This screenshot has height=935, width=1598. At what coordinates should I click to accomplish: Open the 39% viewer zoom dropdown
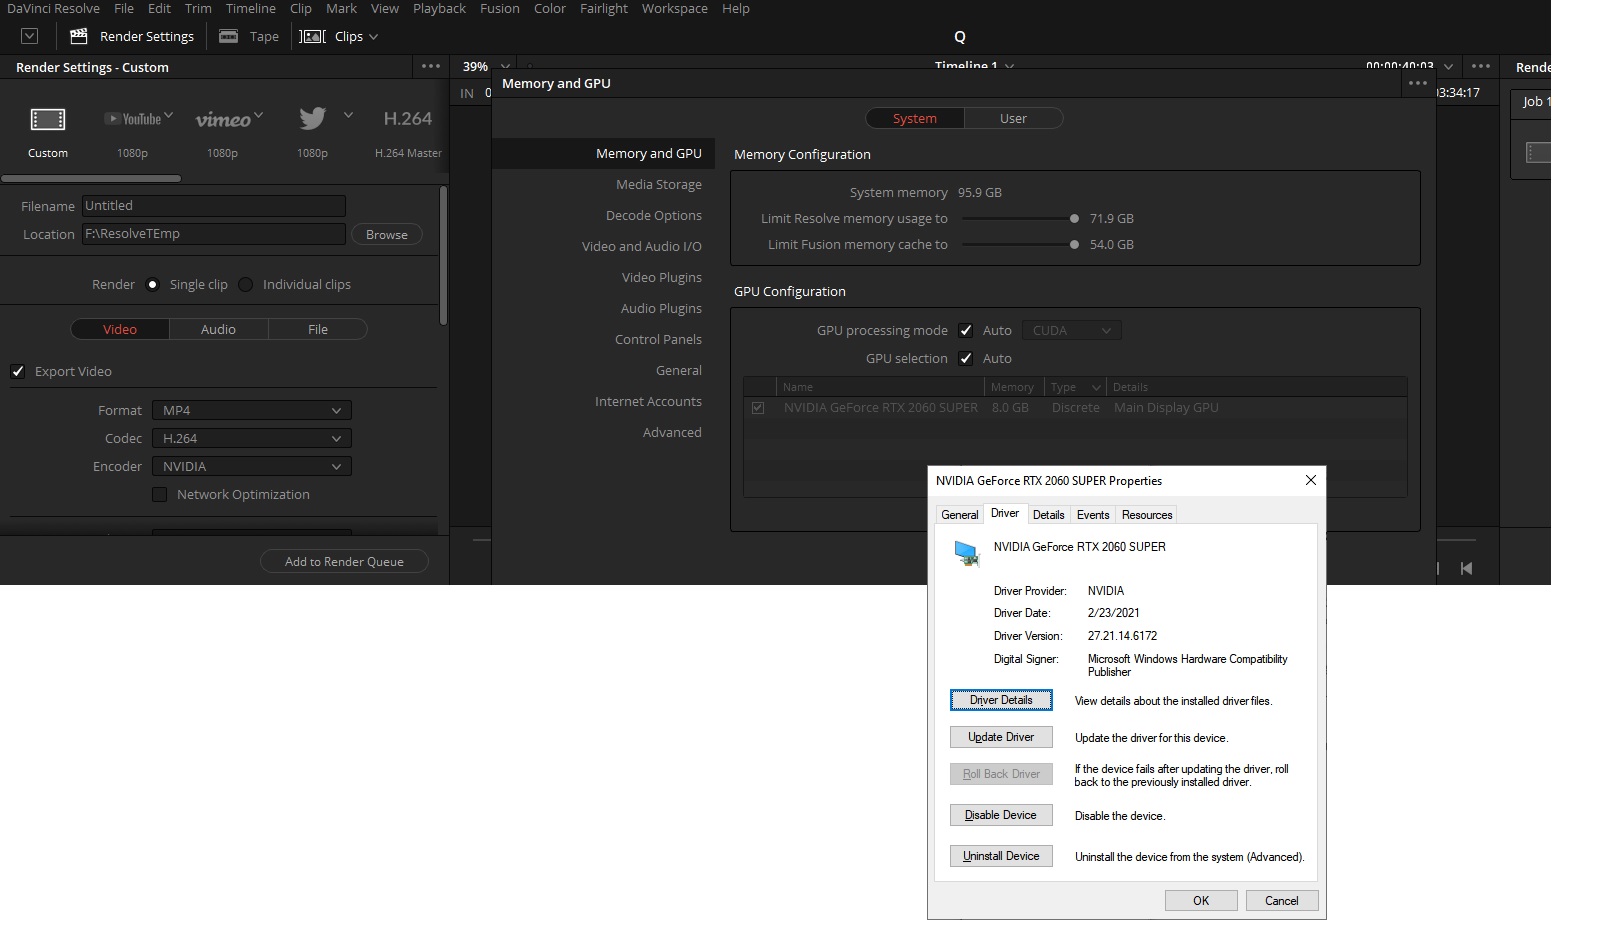click(505, 66)
